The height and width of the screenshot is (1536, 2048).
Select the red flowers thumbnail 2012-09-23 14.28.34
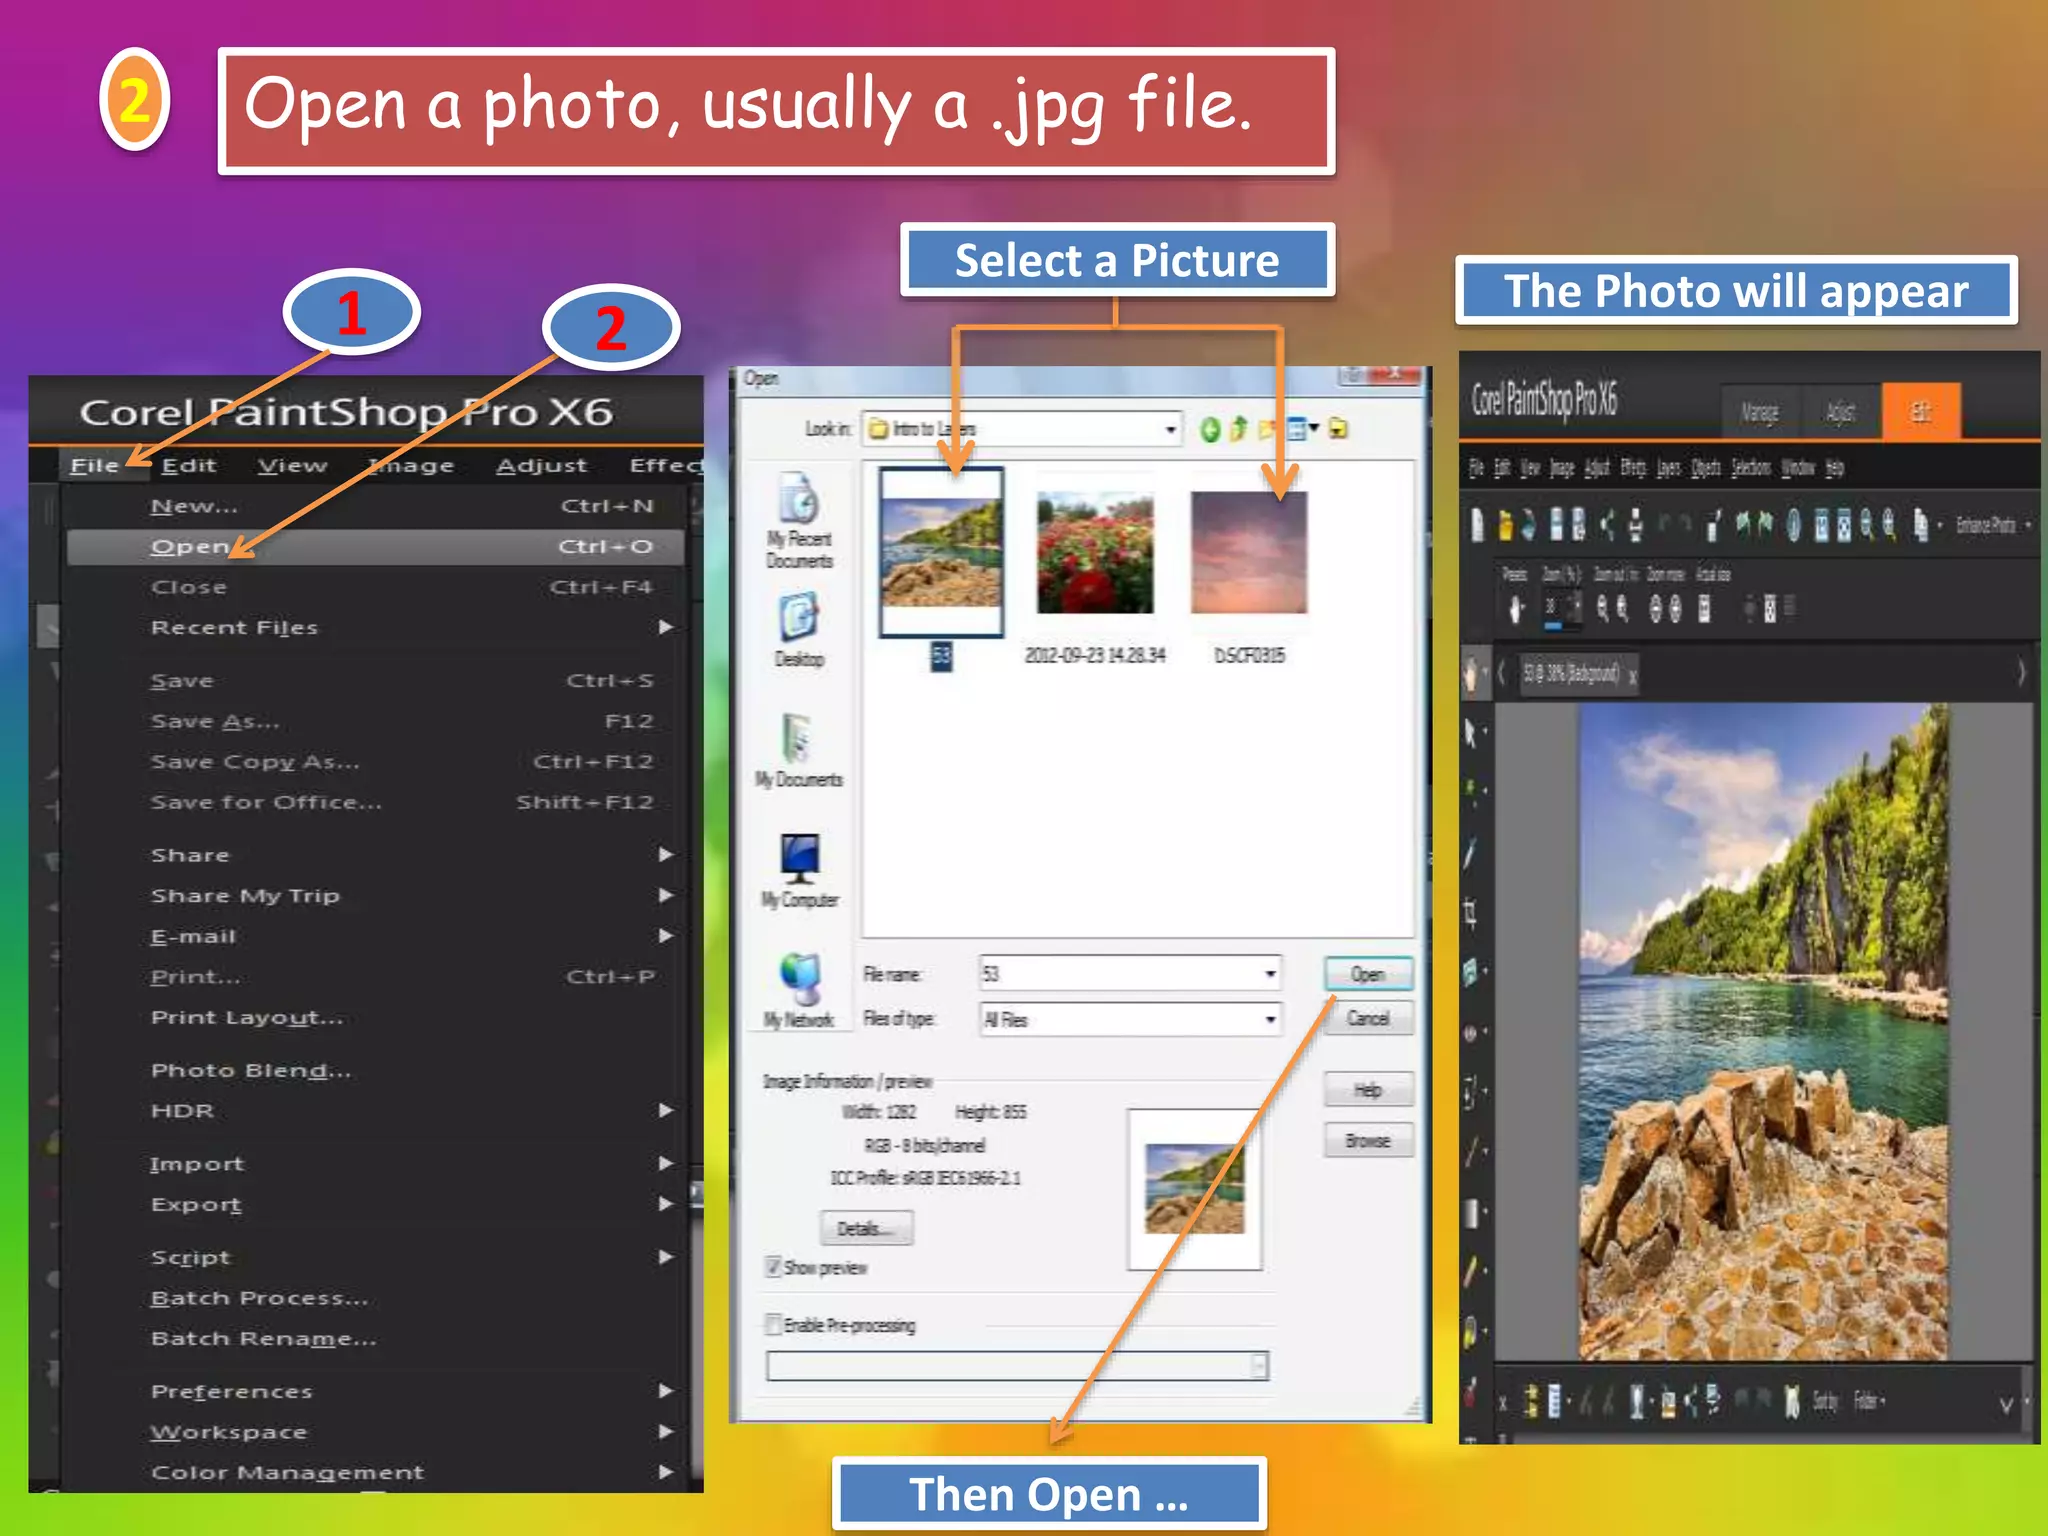pos(1095,552)
